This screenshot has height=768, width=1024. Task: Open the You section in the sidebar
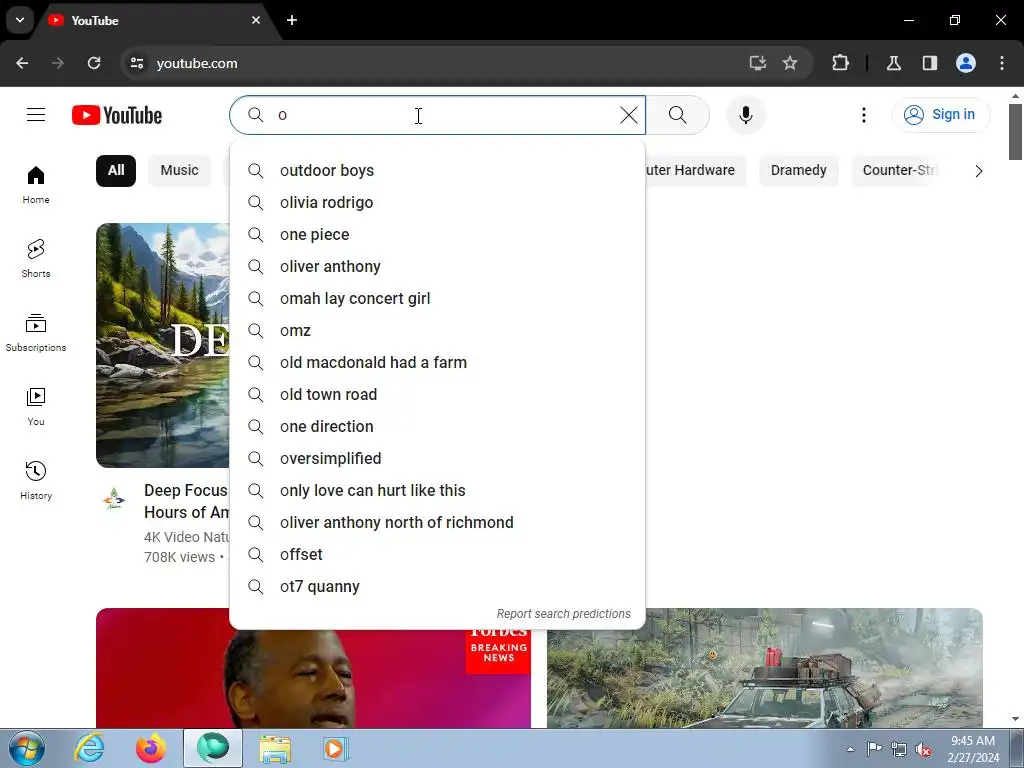click(36, 406)
